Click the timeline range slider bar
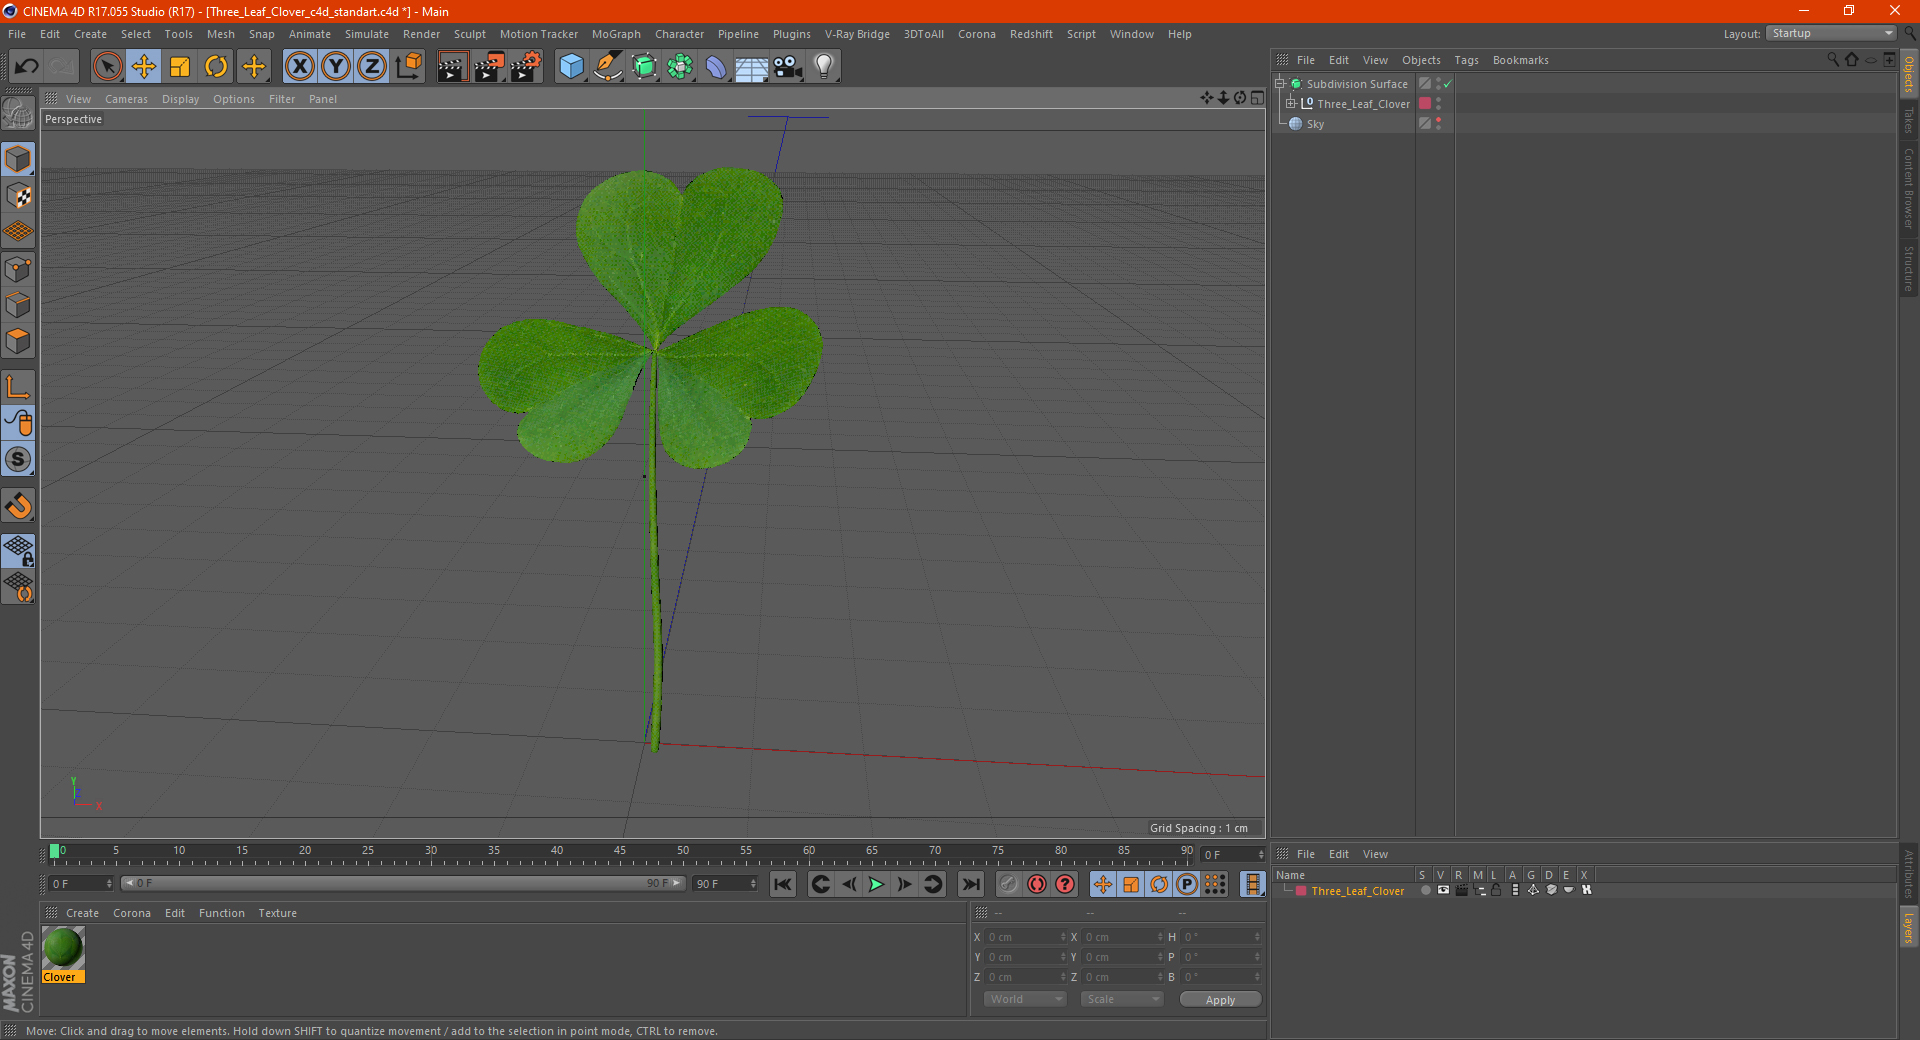This screenshot has width=1920, height=1040. pos(403,883)
